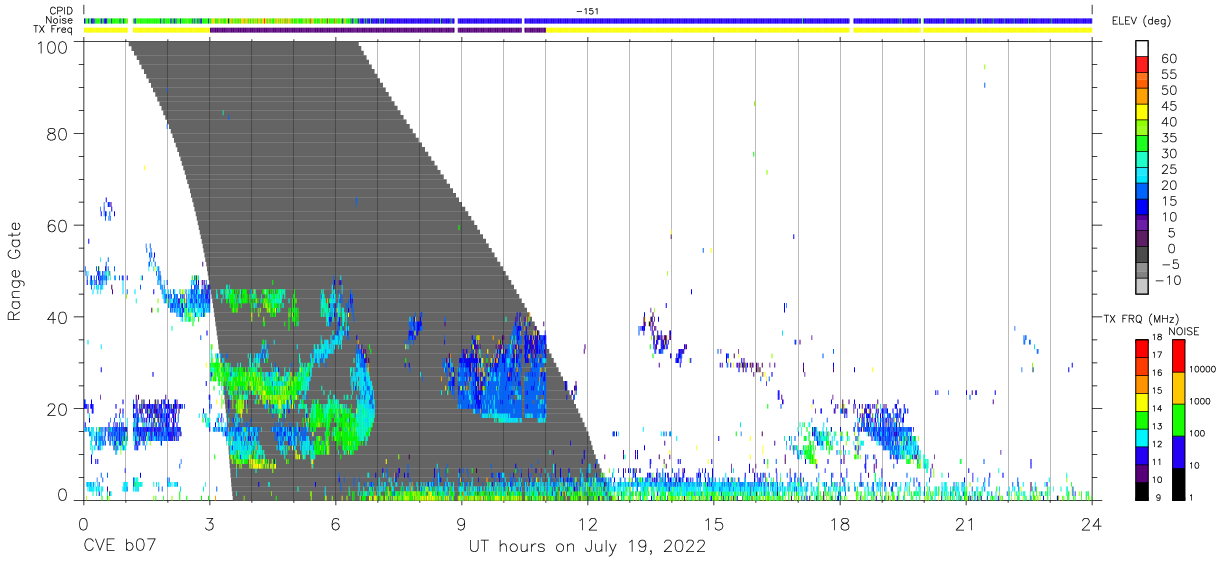1228x567 pixels.
Task: Select the red 10000 NOISE legend swatch
Action: pyautogui.click(x=1178, y=356)
